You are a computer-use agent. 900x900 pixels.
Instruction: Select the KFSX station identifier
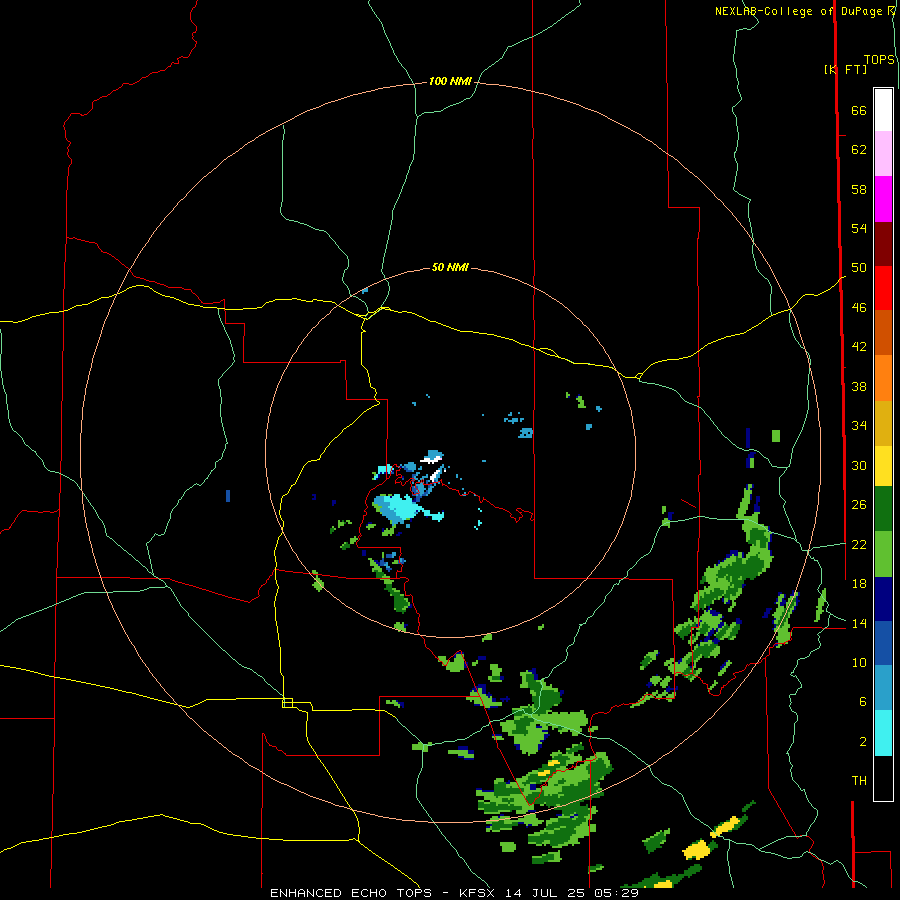tap(476, 893)
